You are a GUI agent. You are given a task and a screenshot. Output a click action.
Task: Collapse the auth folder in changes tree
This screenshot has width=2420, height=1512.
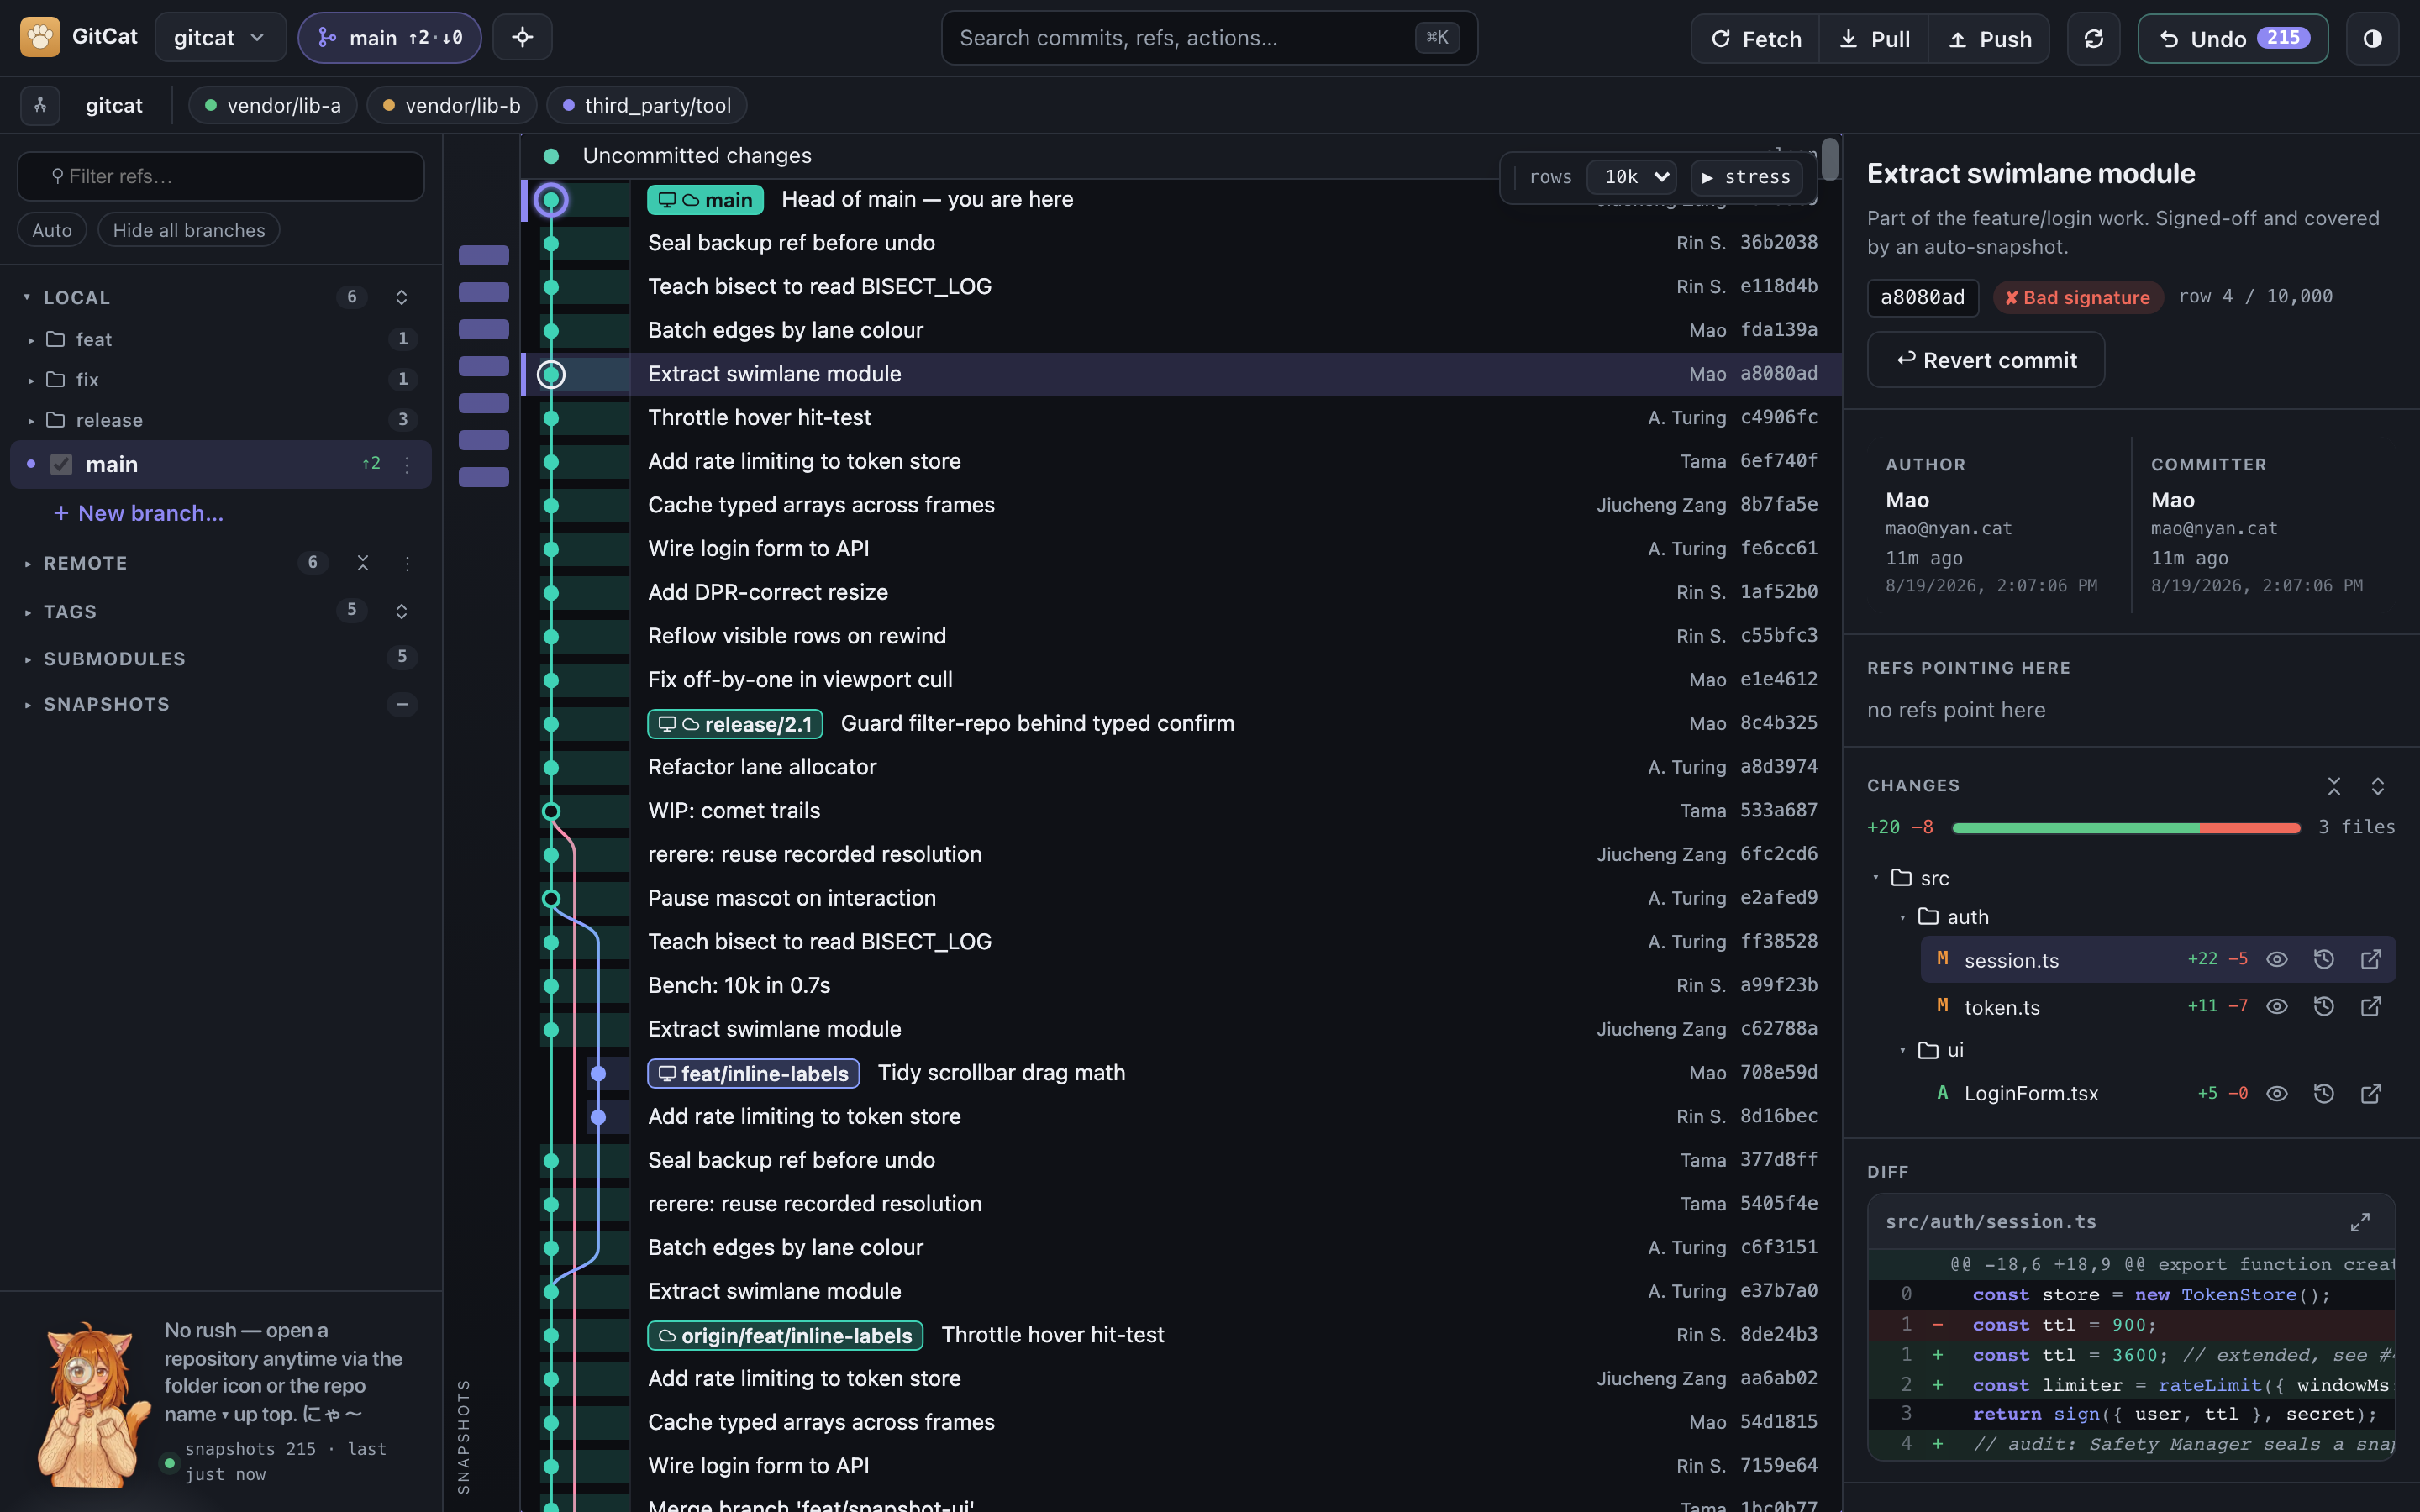point(1902,917)
